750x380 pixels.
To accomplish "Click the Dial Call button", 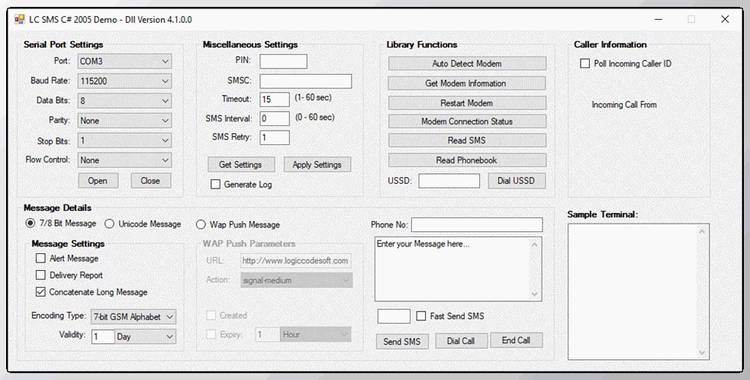I will pos(461,341).
